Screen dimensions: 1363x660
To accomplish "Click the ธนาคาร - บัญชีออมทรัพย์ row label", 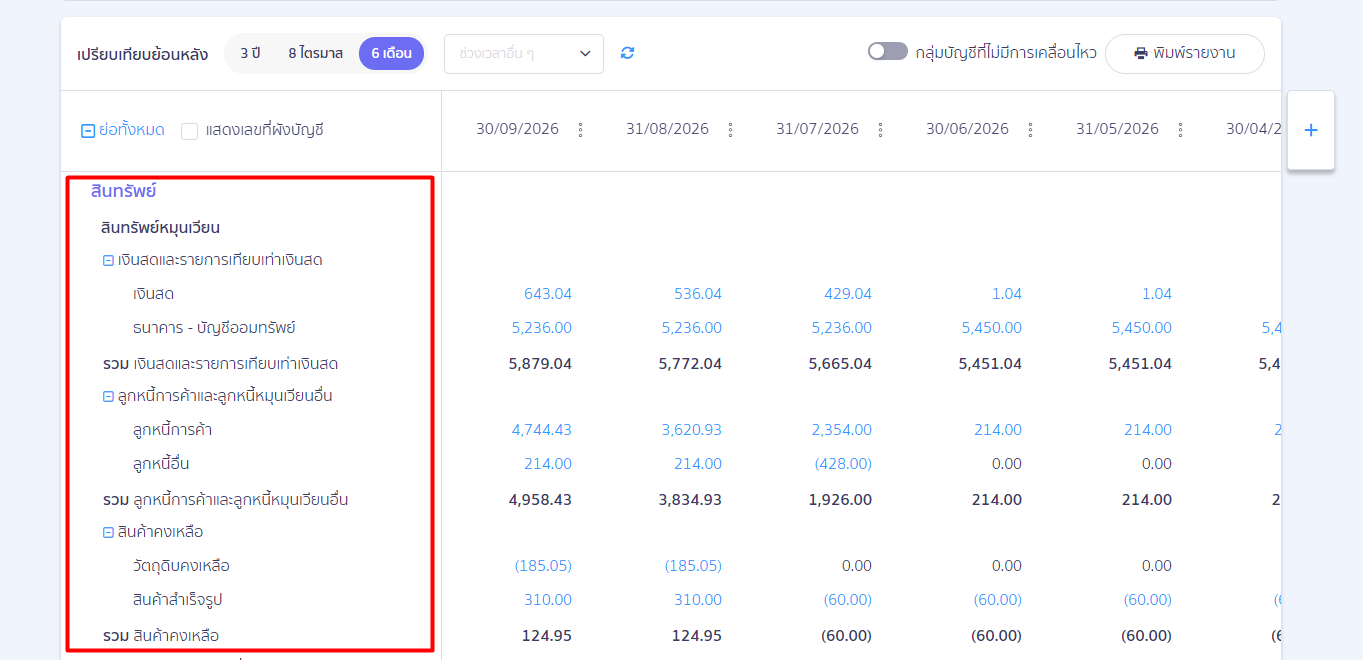I will coord(214,328).
